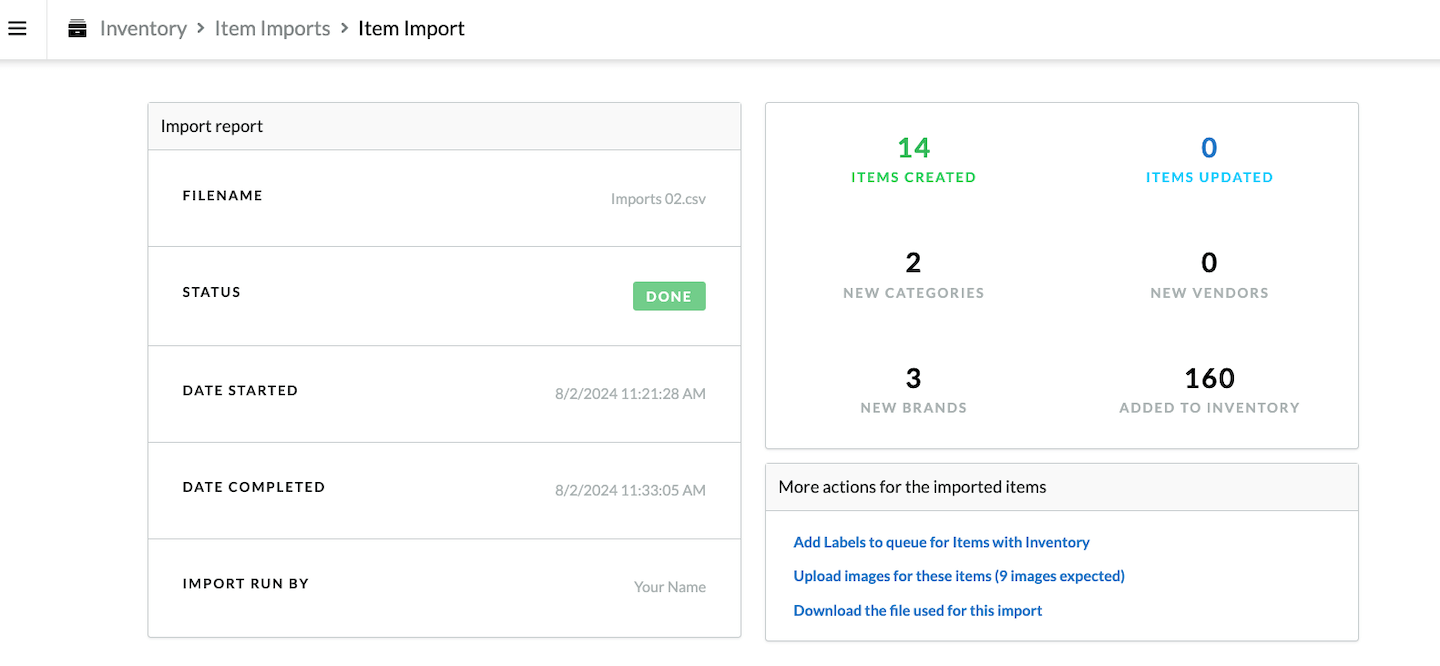Click the STATUS field label
Image resolution: width=1440 pixels, height=666 pixels.
[x=211, y=293]
